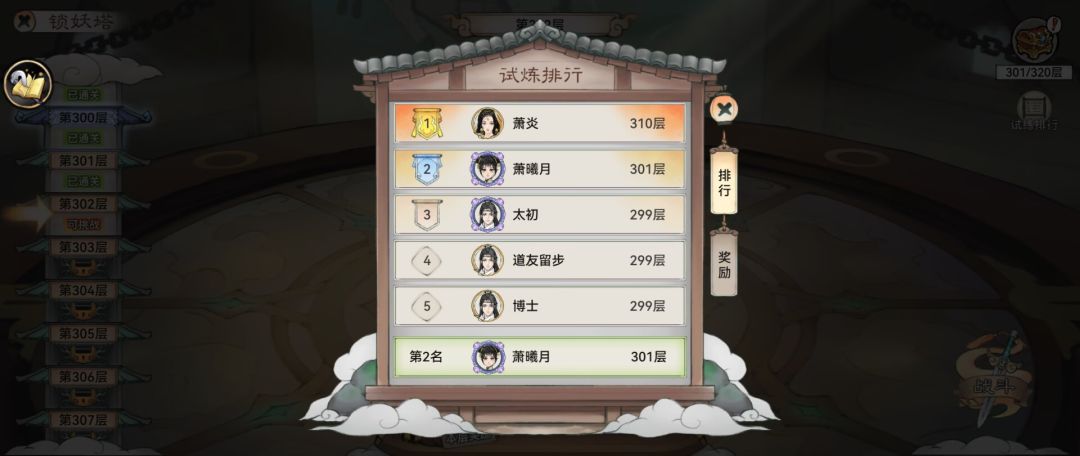
Task: Select floor 第300层 in the tower list
Action: click(x=83, y=117)
